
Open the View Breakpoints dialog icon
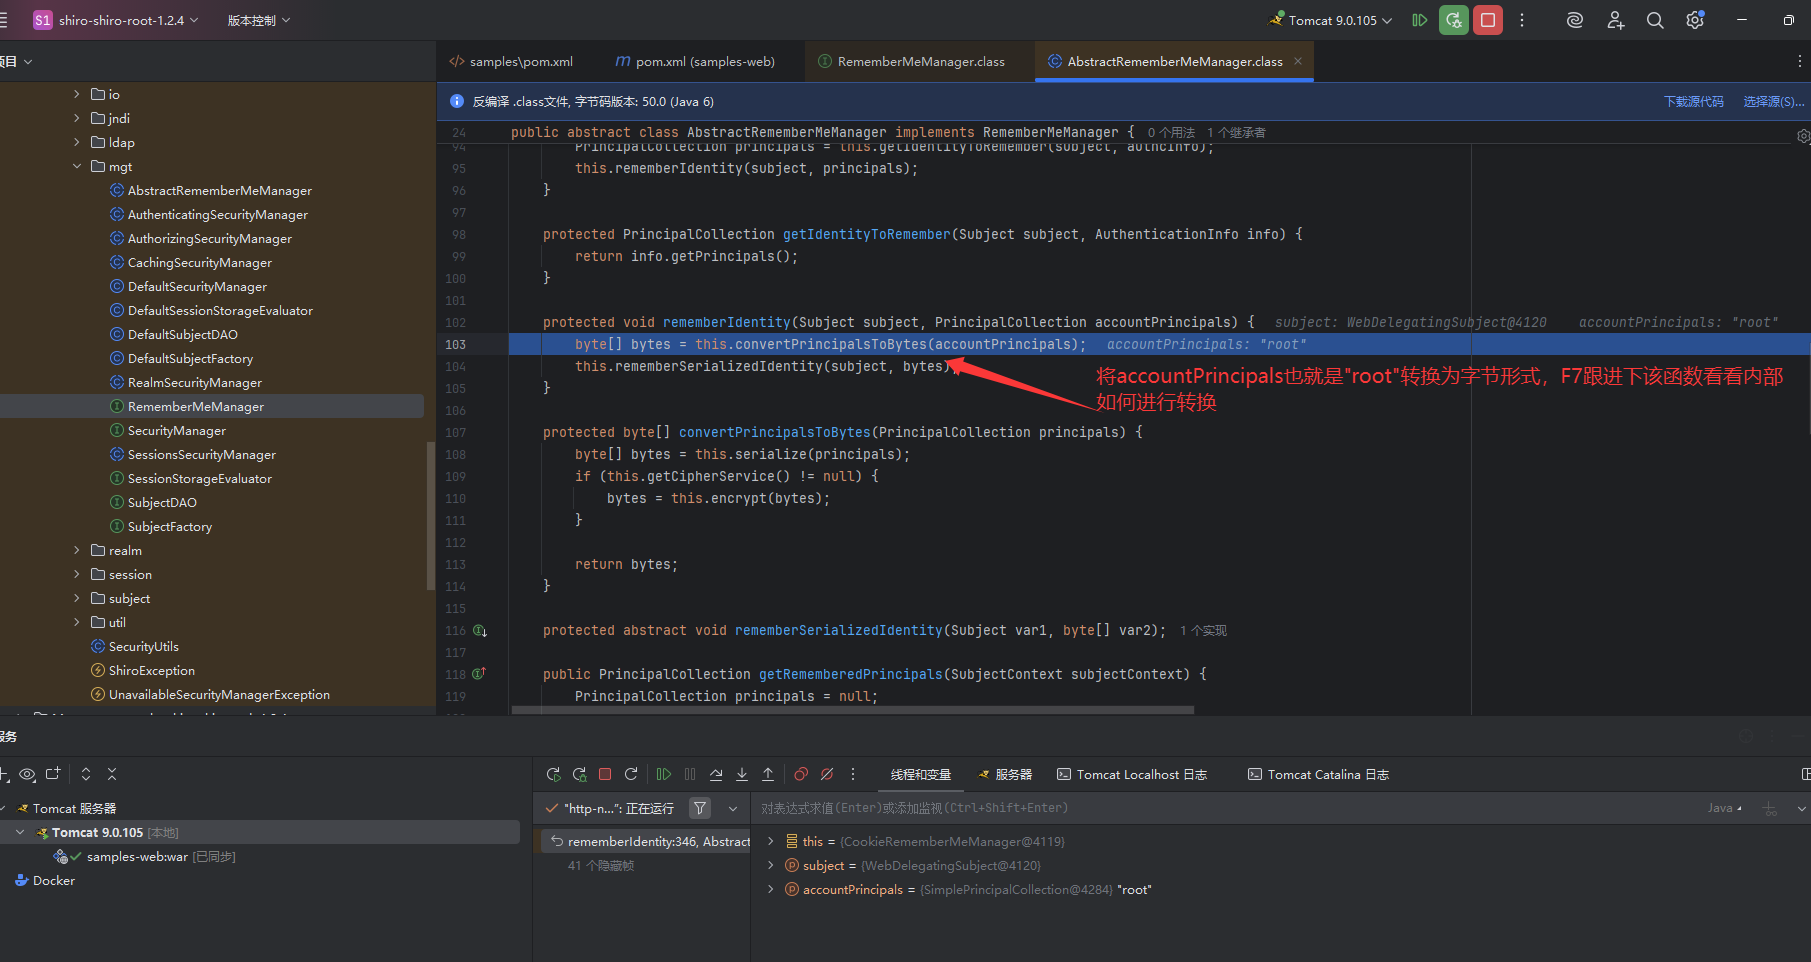point(801,774)
